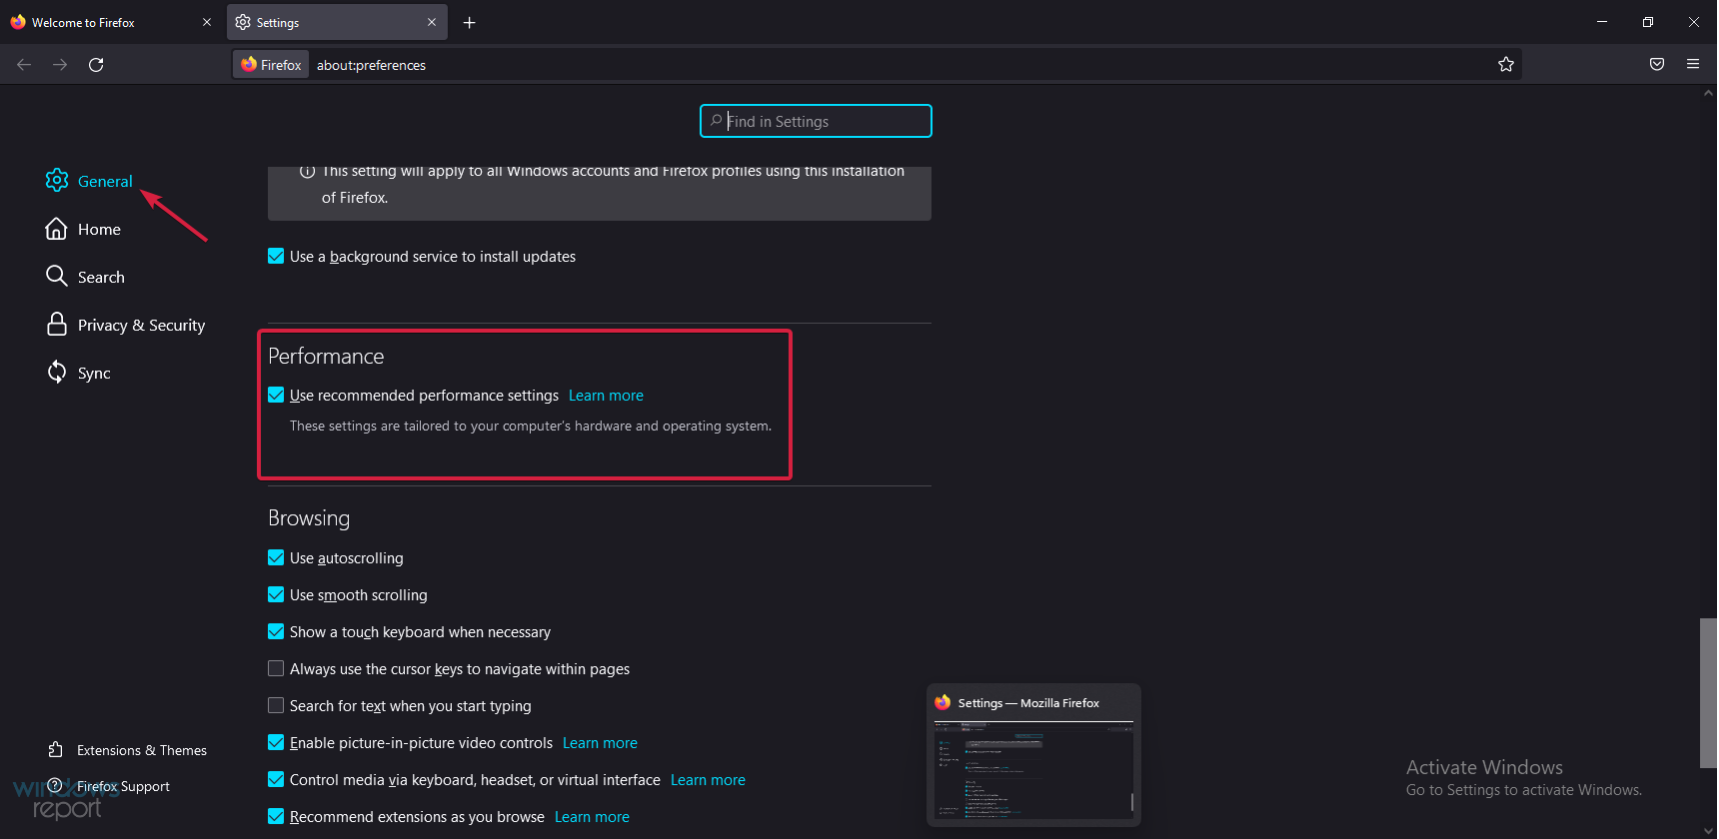This screenshot has height=839, width=1719.
Task: Click the scrollbar down arrow
Action: click(1708, 831)
